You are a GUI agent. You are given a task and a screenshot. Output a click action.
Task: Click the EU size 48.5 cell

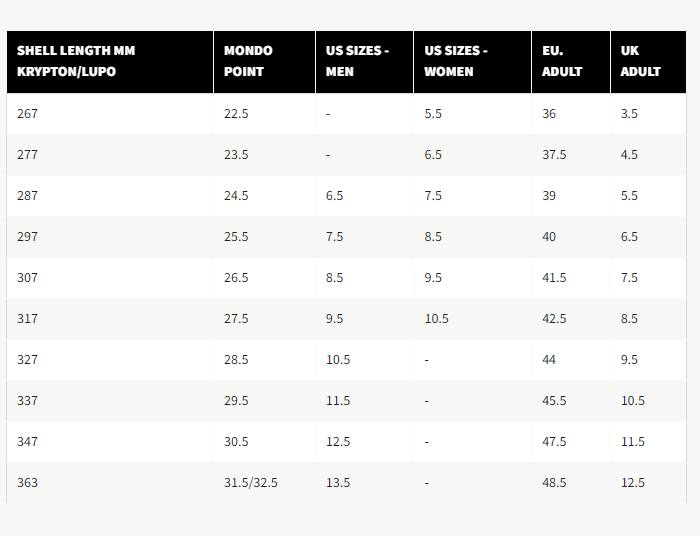(x=554, y=483)
